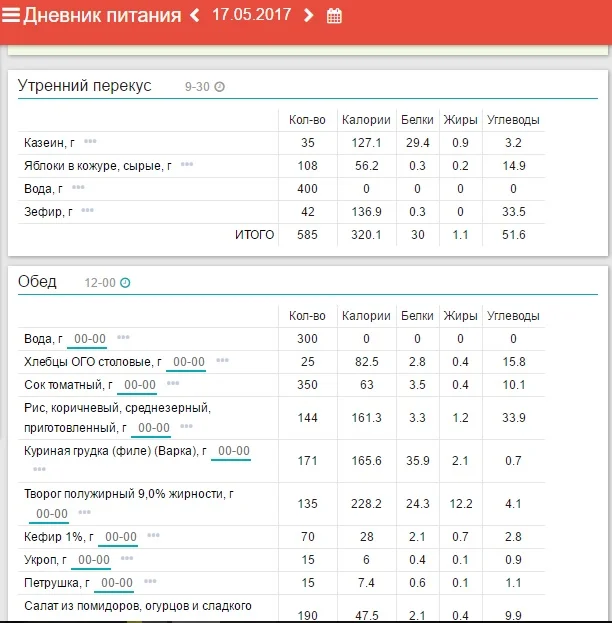Open the calendar date picker
The height and width of the screenshot is (623, 612).
pyautogui.click(x=334, y=16)
